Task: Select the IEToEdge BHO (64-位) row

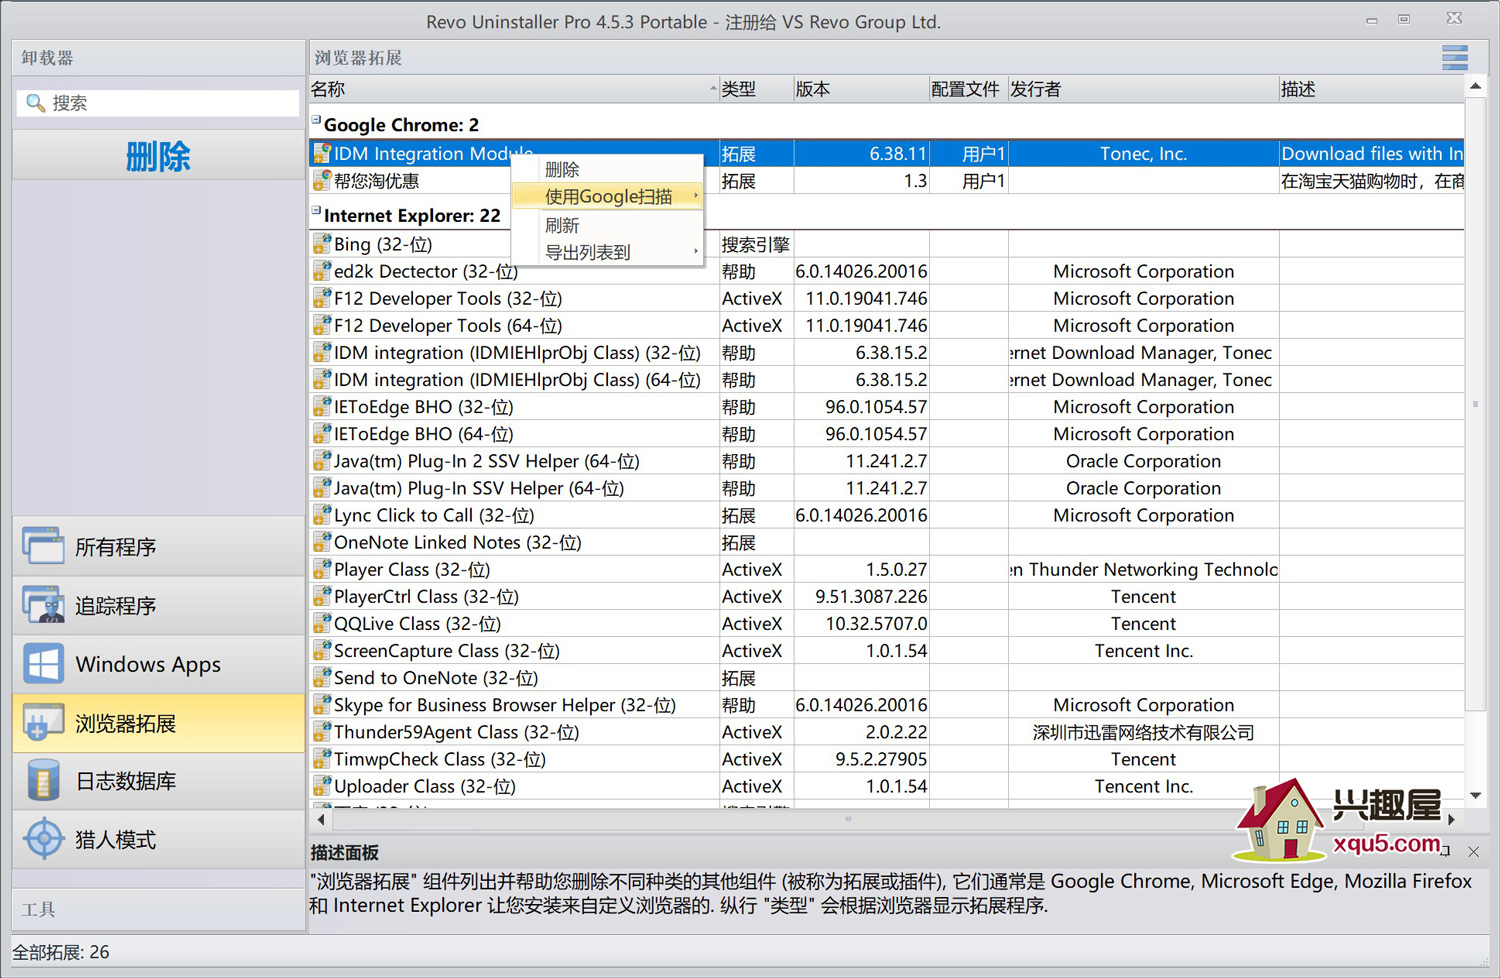Action: [886, 434]
